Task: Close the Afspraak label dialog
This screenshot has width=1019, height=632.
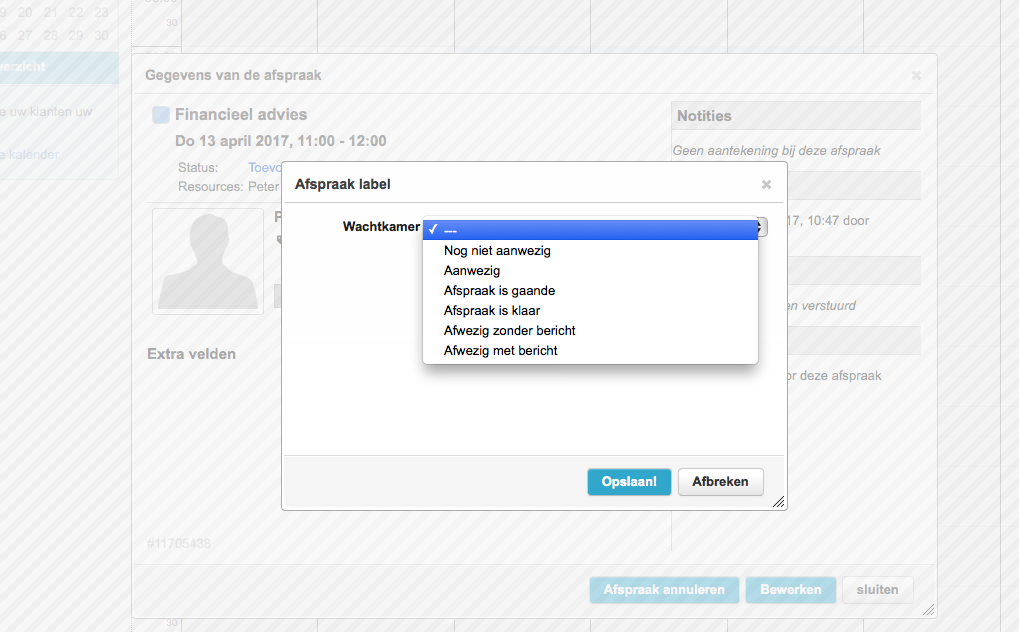Action: 766,184
